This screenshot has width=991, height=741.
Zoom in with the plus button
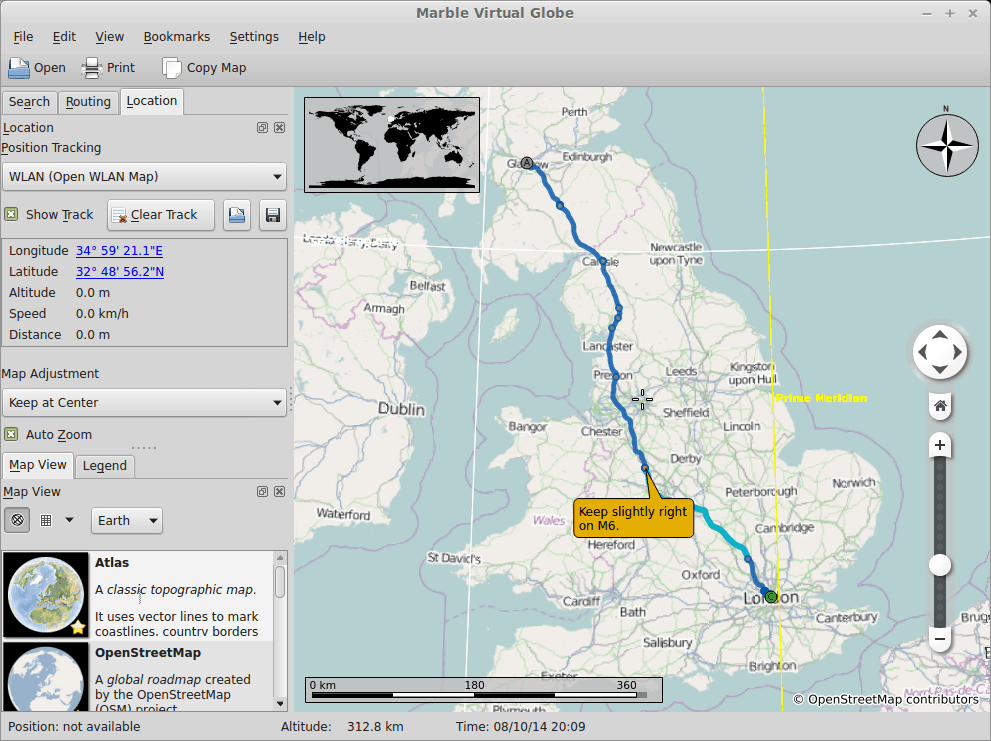(x=940, y=445)
